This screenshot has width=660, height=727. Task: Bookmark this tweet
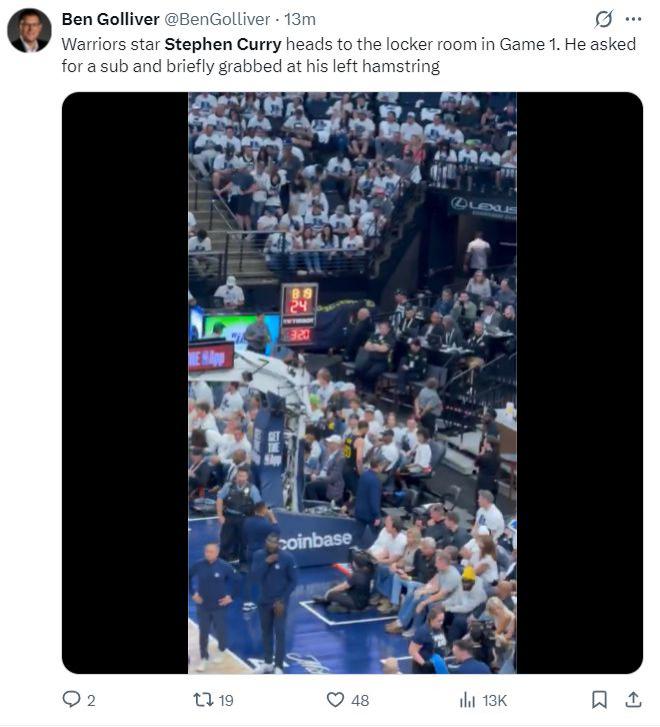pyautogui.click(x=599, y=699)
